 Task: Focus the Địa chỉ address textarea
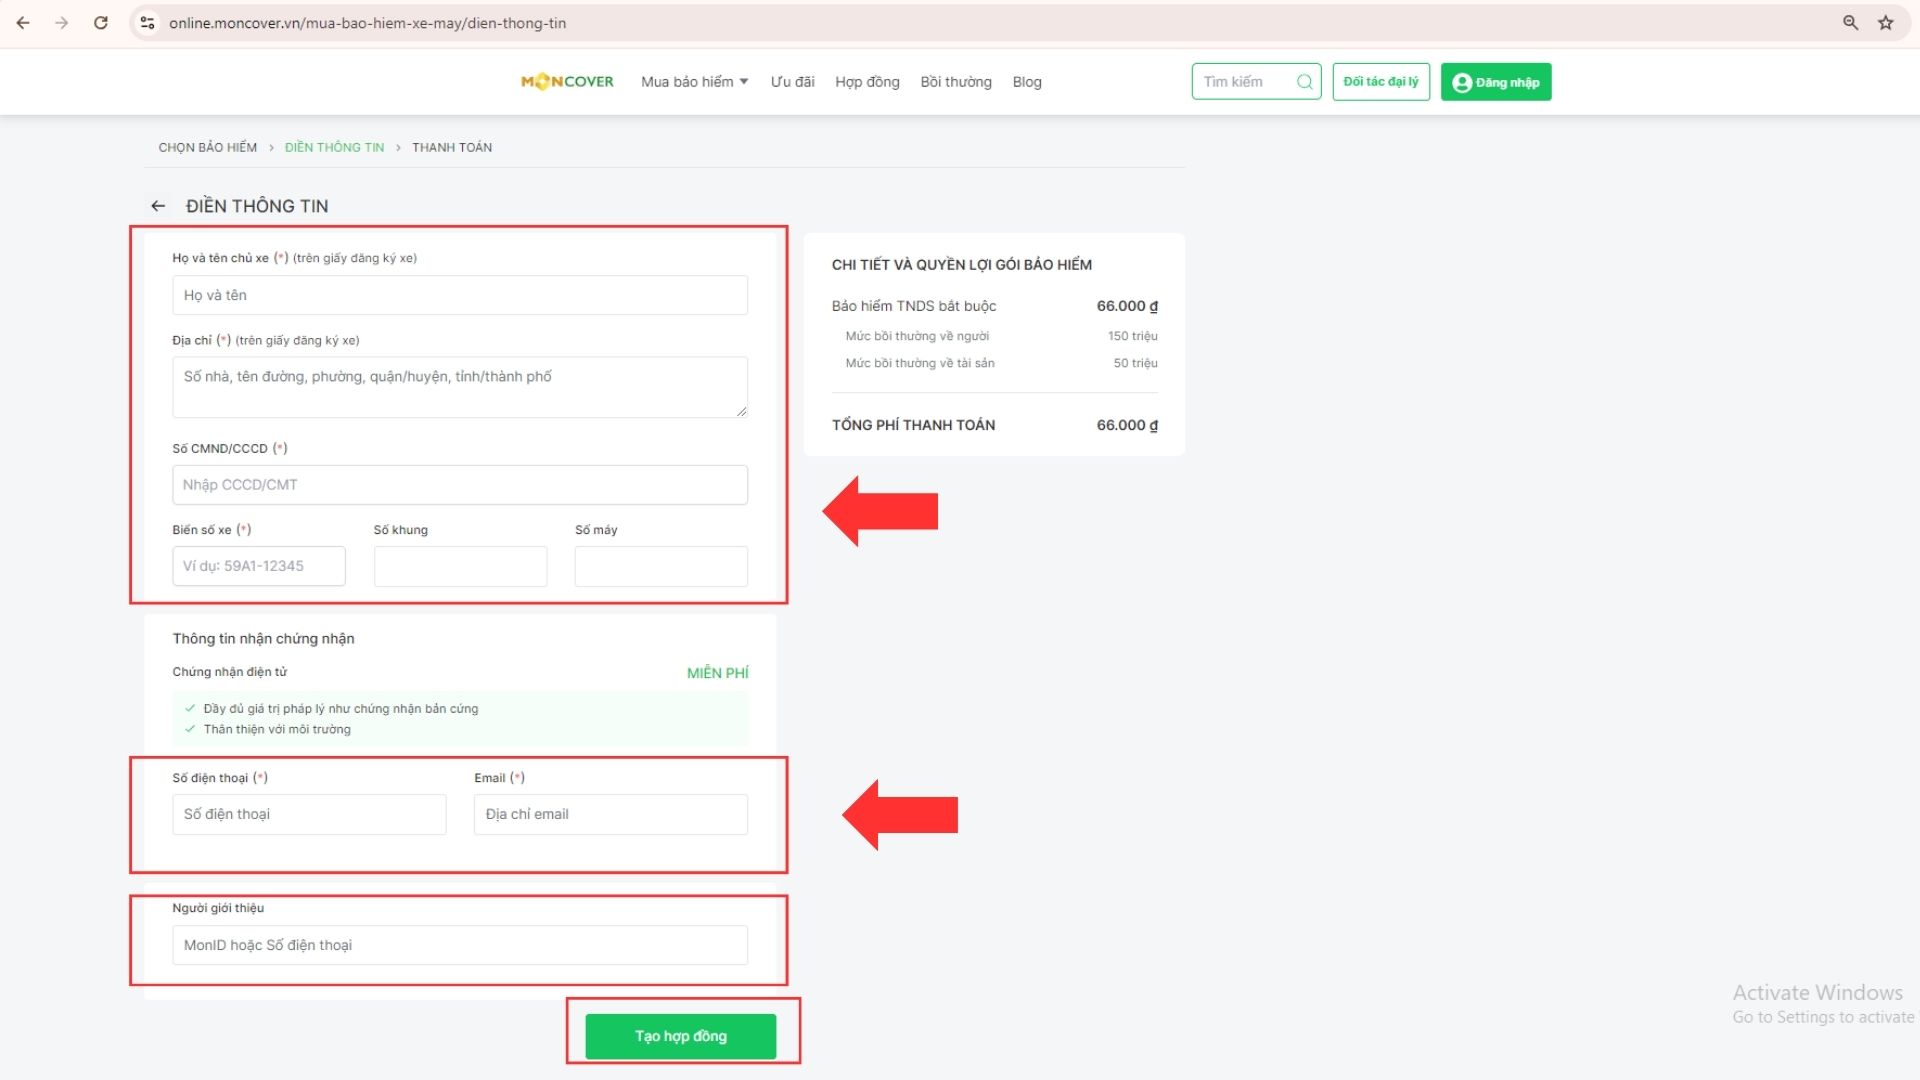[x=460, y=387]
